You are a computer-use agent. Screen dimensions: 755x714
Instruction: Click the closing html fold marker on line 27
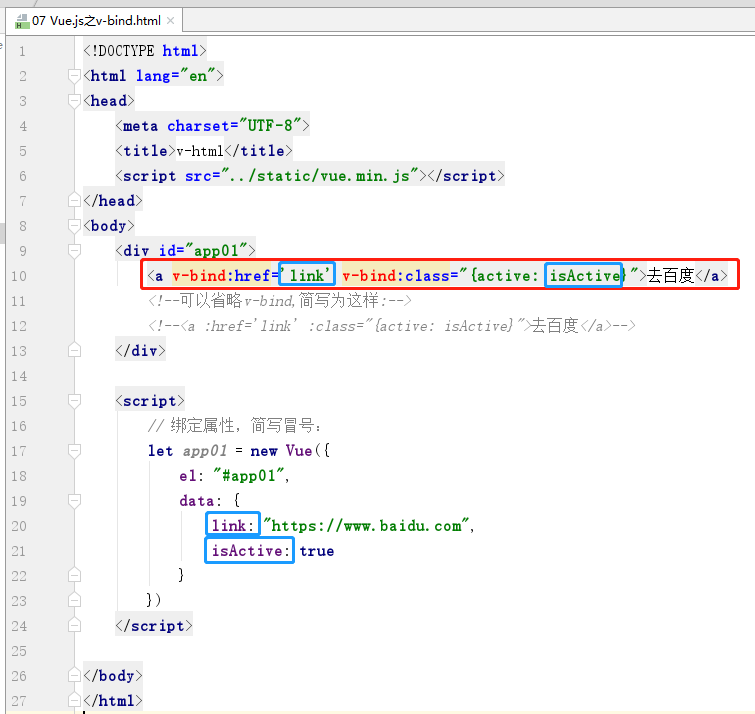tap(74, 701)
